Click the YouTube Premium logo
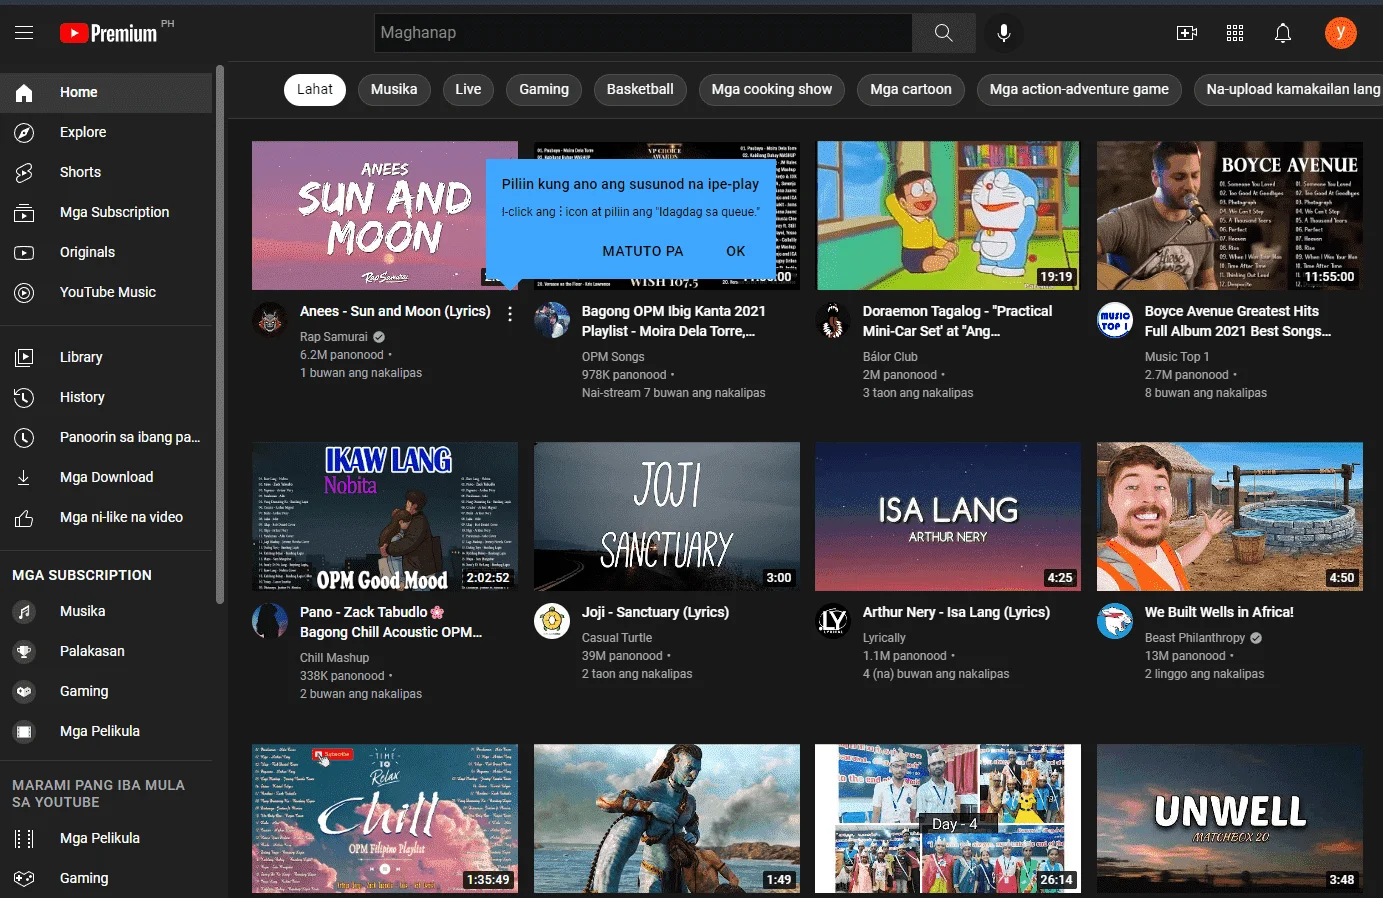This screenshot has height=898, width=1383. (109, 33)
